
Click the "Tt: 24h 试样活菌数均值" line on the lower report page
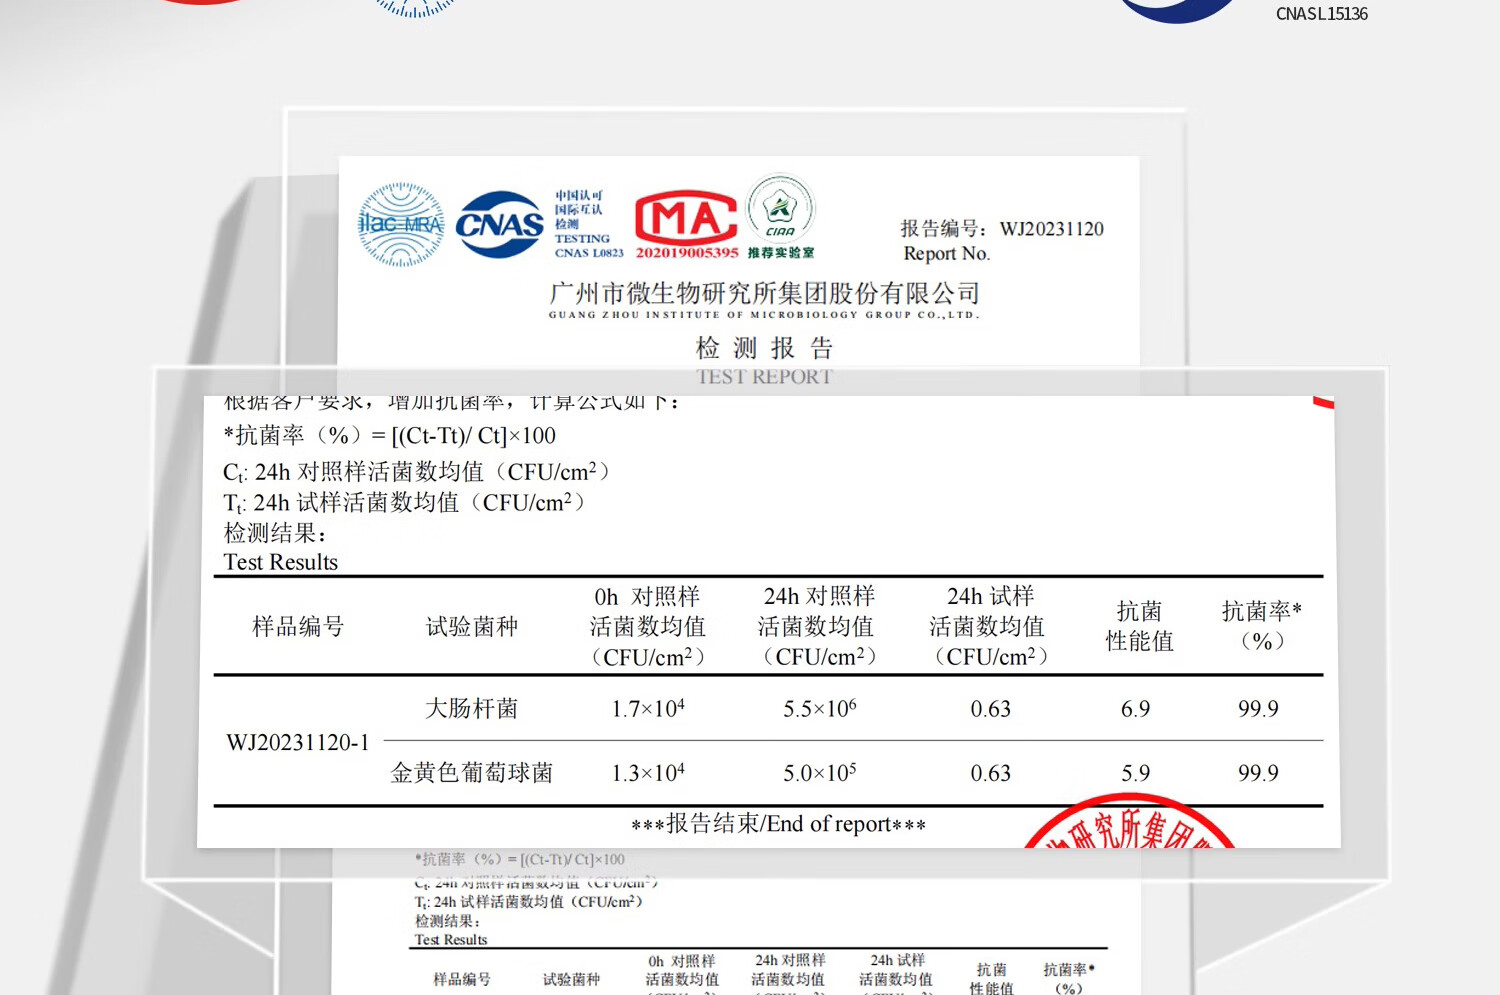(528, 902)
